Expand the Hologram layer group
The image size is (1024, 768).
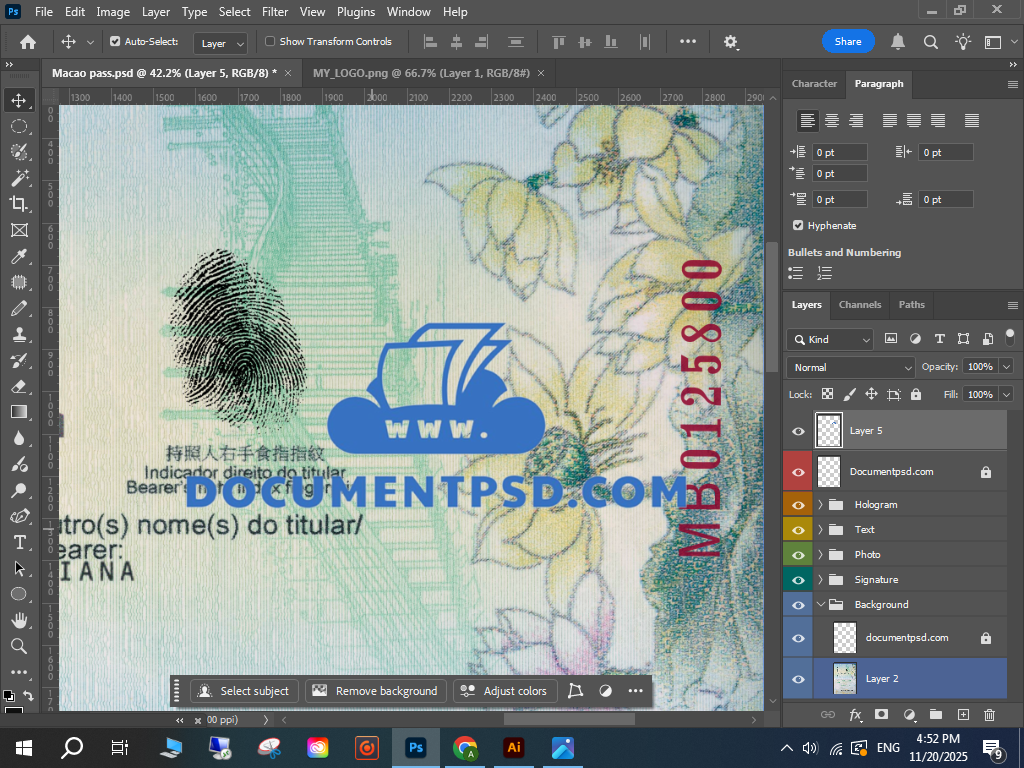(820, 505)
